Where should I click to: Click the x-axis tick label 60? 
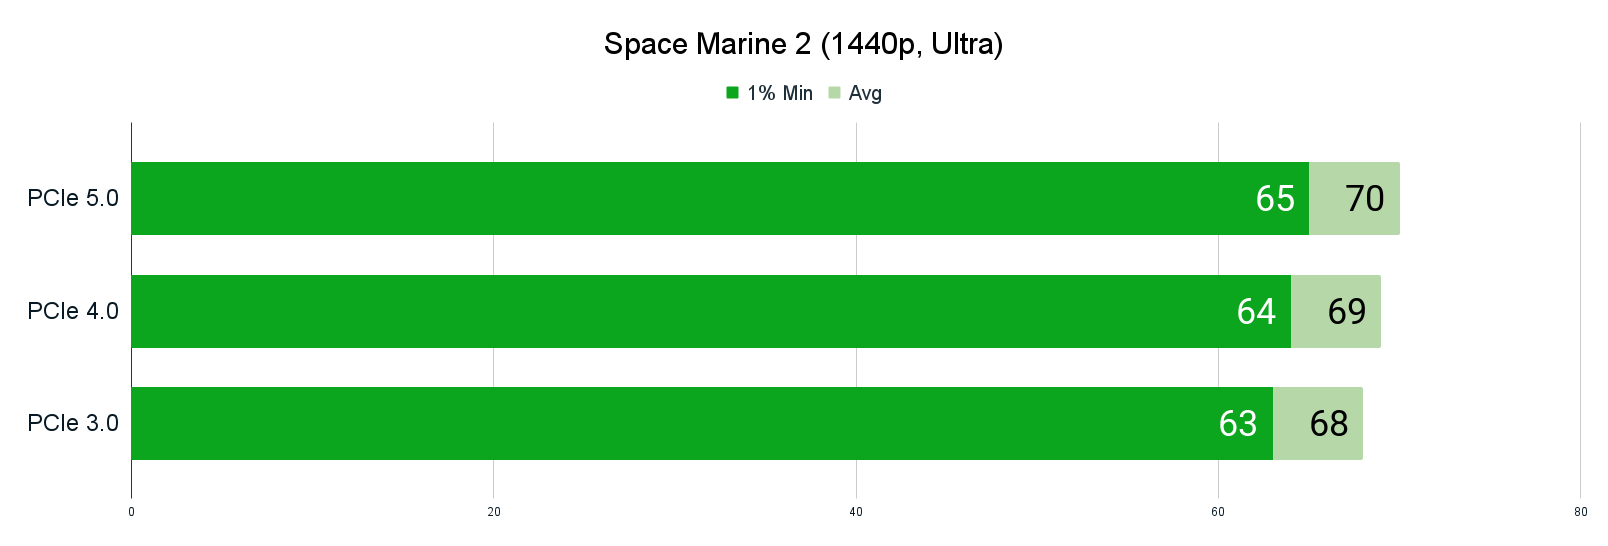[x=1218, y=512]
